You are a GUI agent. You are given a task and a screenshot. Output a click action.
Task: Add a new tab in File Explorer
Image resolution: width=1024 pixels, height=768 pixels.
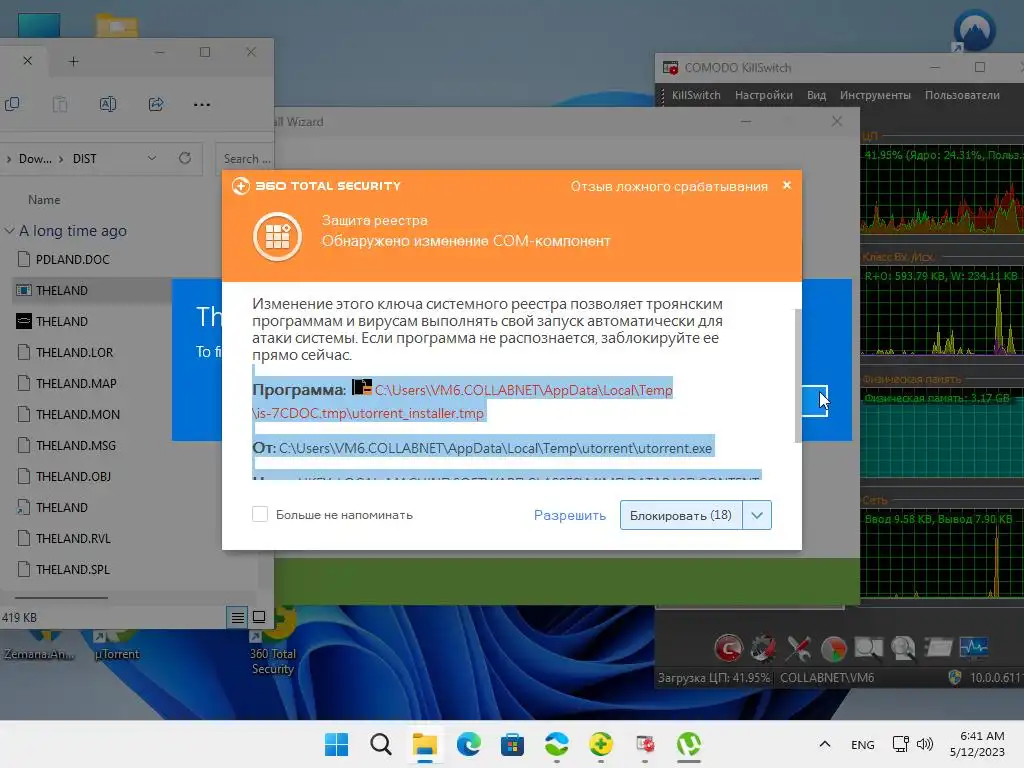(x=73, y=61)
